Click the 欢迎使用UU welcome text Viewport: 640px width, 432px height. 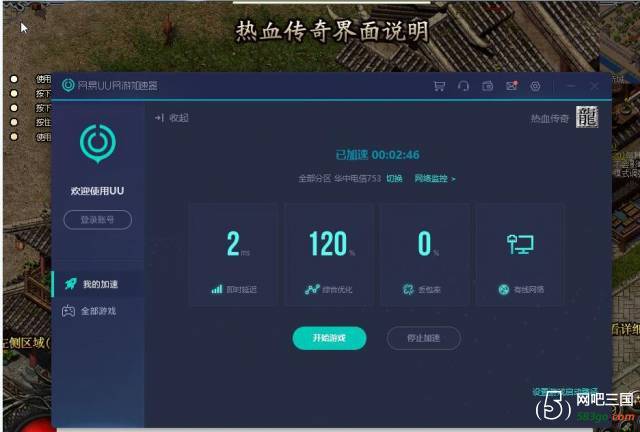[97, 191]
